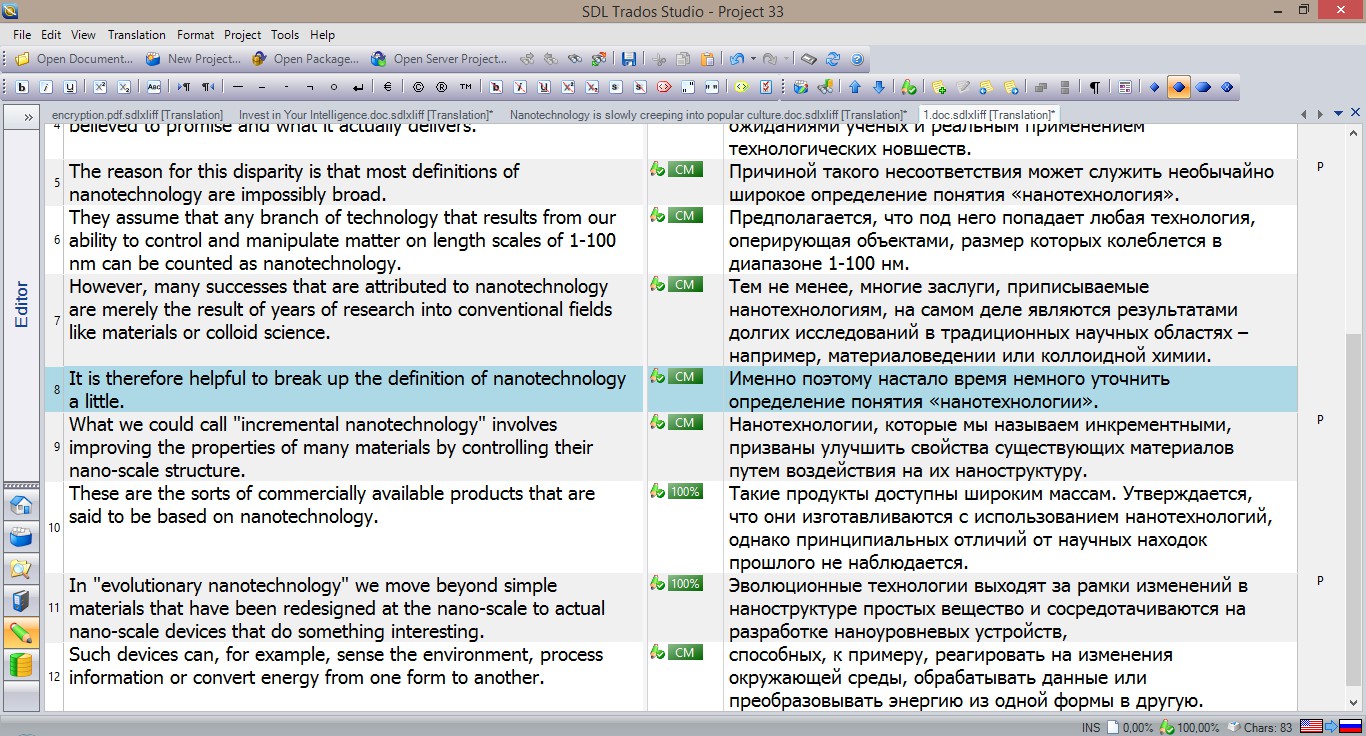1366x736 pixels.
Task: Open the Editor view pencil icon
Action: click(x=21, y=633)
